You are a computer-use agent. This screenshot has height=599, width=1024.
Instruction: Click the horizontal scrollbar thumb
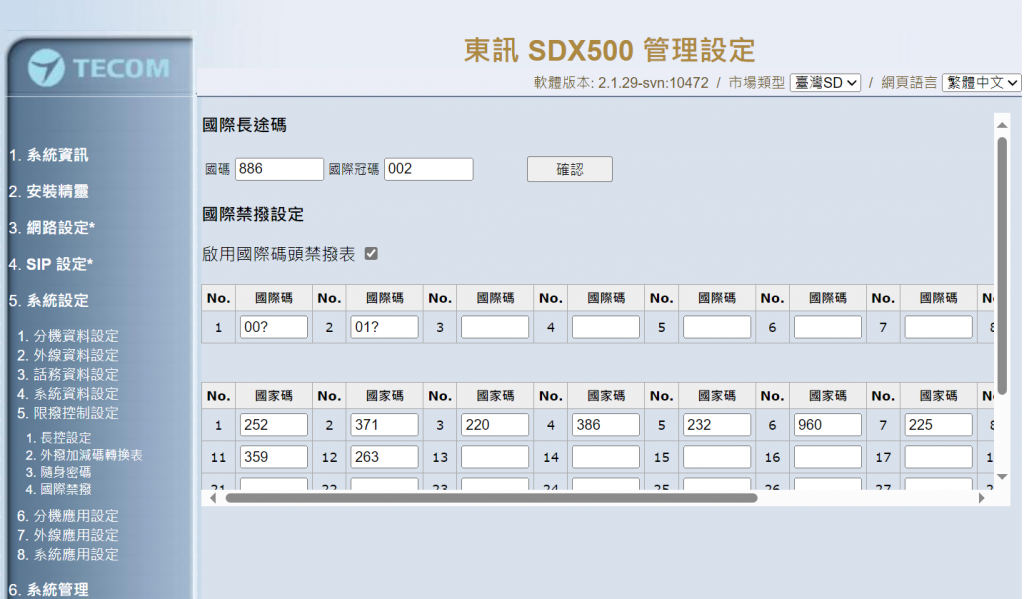tap(491, 498)
